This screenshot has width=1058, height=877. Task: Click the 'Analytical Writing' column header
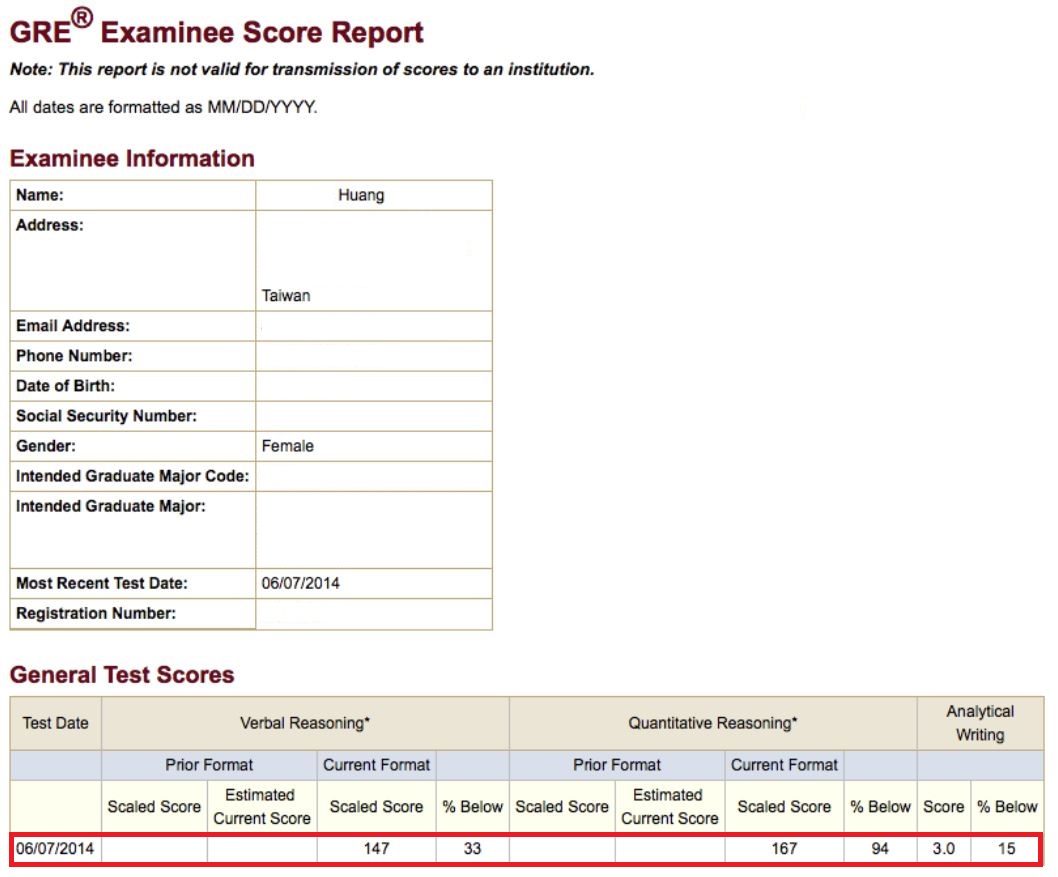tap(980, 723)
